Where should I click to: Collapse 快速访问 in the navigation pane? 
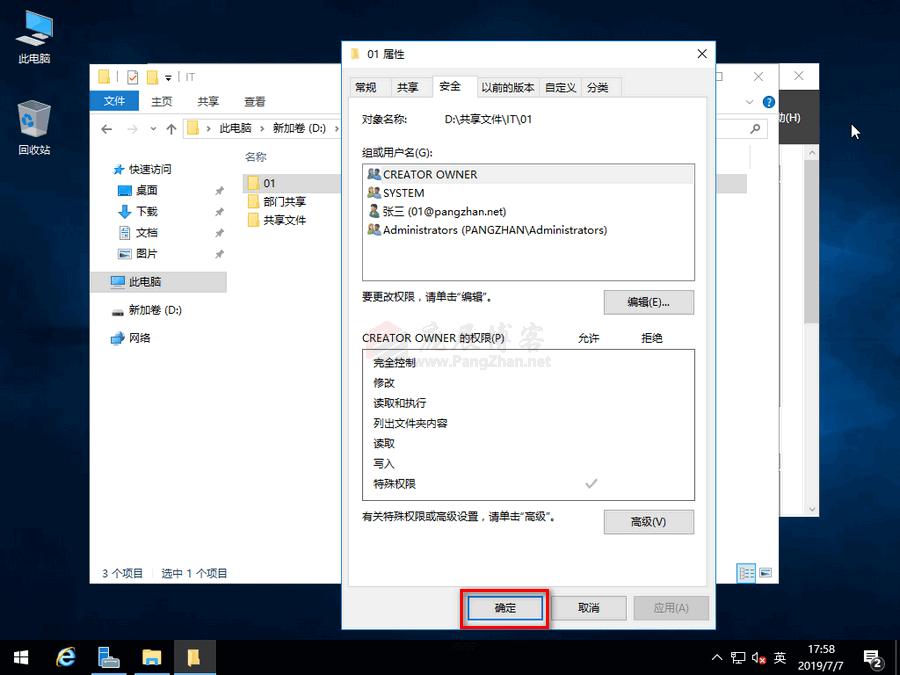click(110, 168)
